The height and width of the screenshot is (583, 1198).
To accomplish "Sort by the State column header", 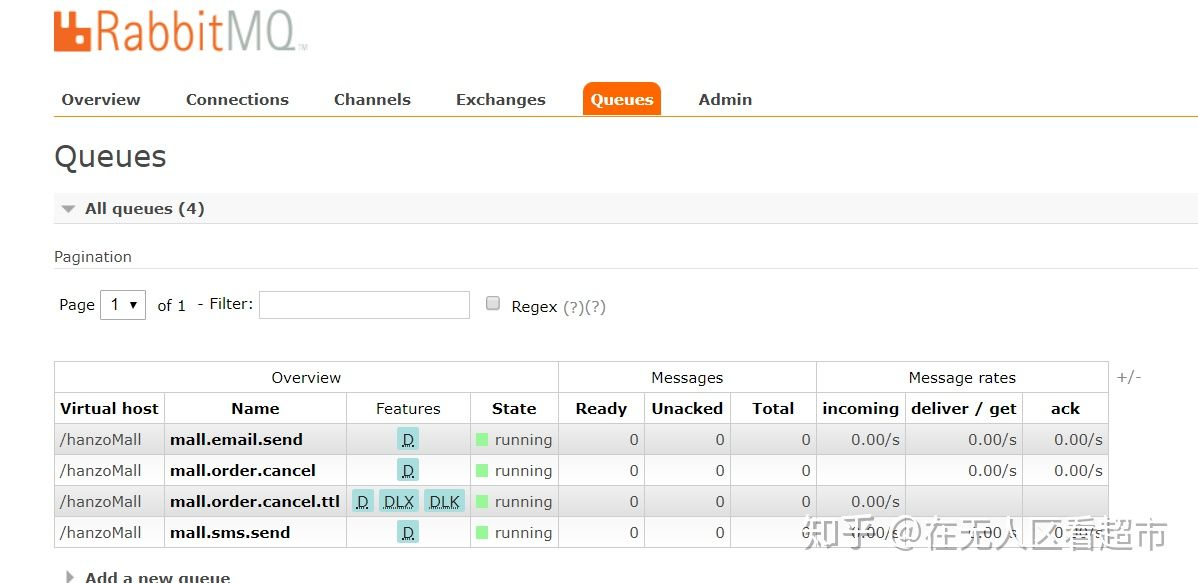I will tap(514, 409).
